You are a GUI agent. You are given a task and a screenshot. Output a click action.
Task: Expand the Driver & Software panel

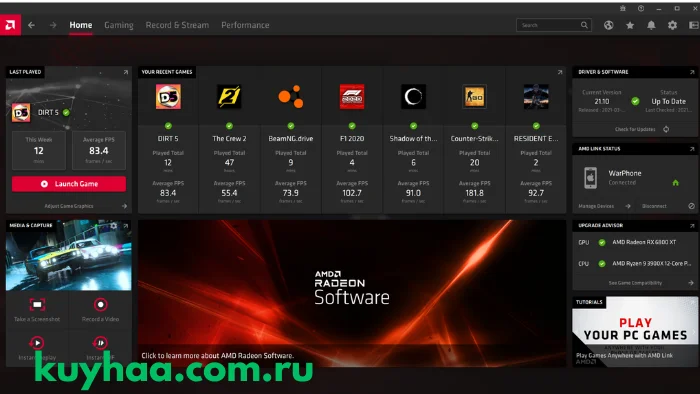pos(692,72)
